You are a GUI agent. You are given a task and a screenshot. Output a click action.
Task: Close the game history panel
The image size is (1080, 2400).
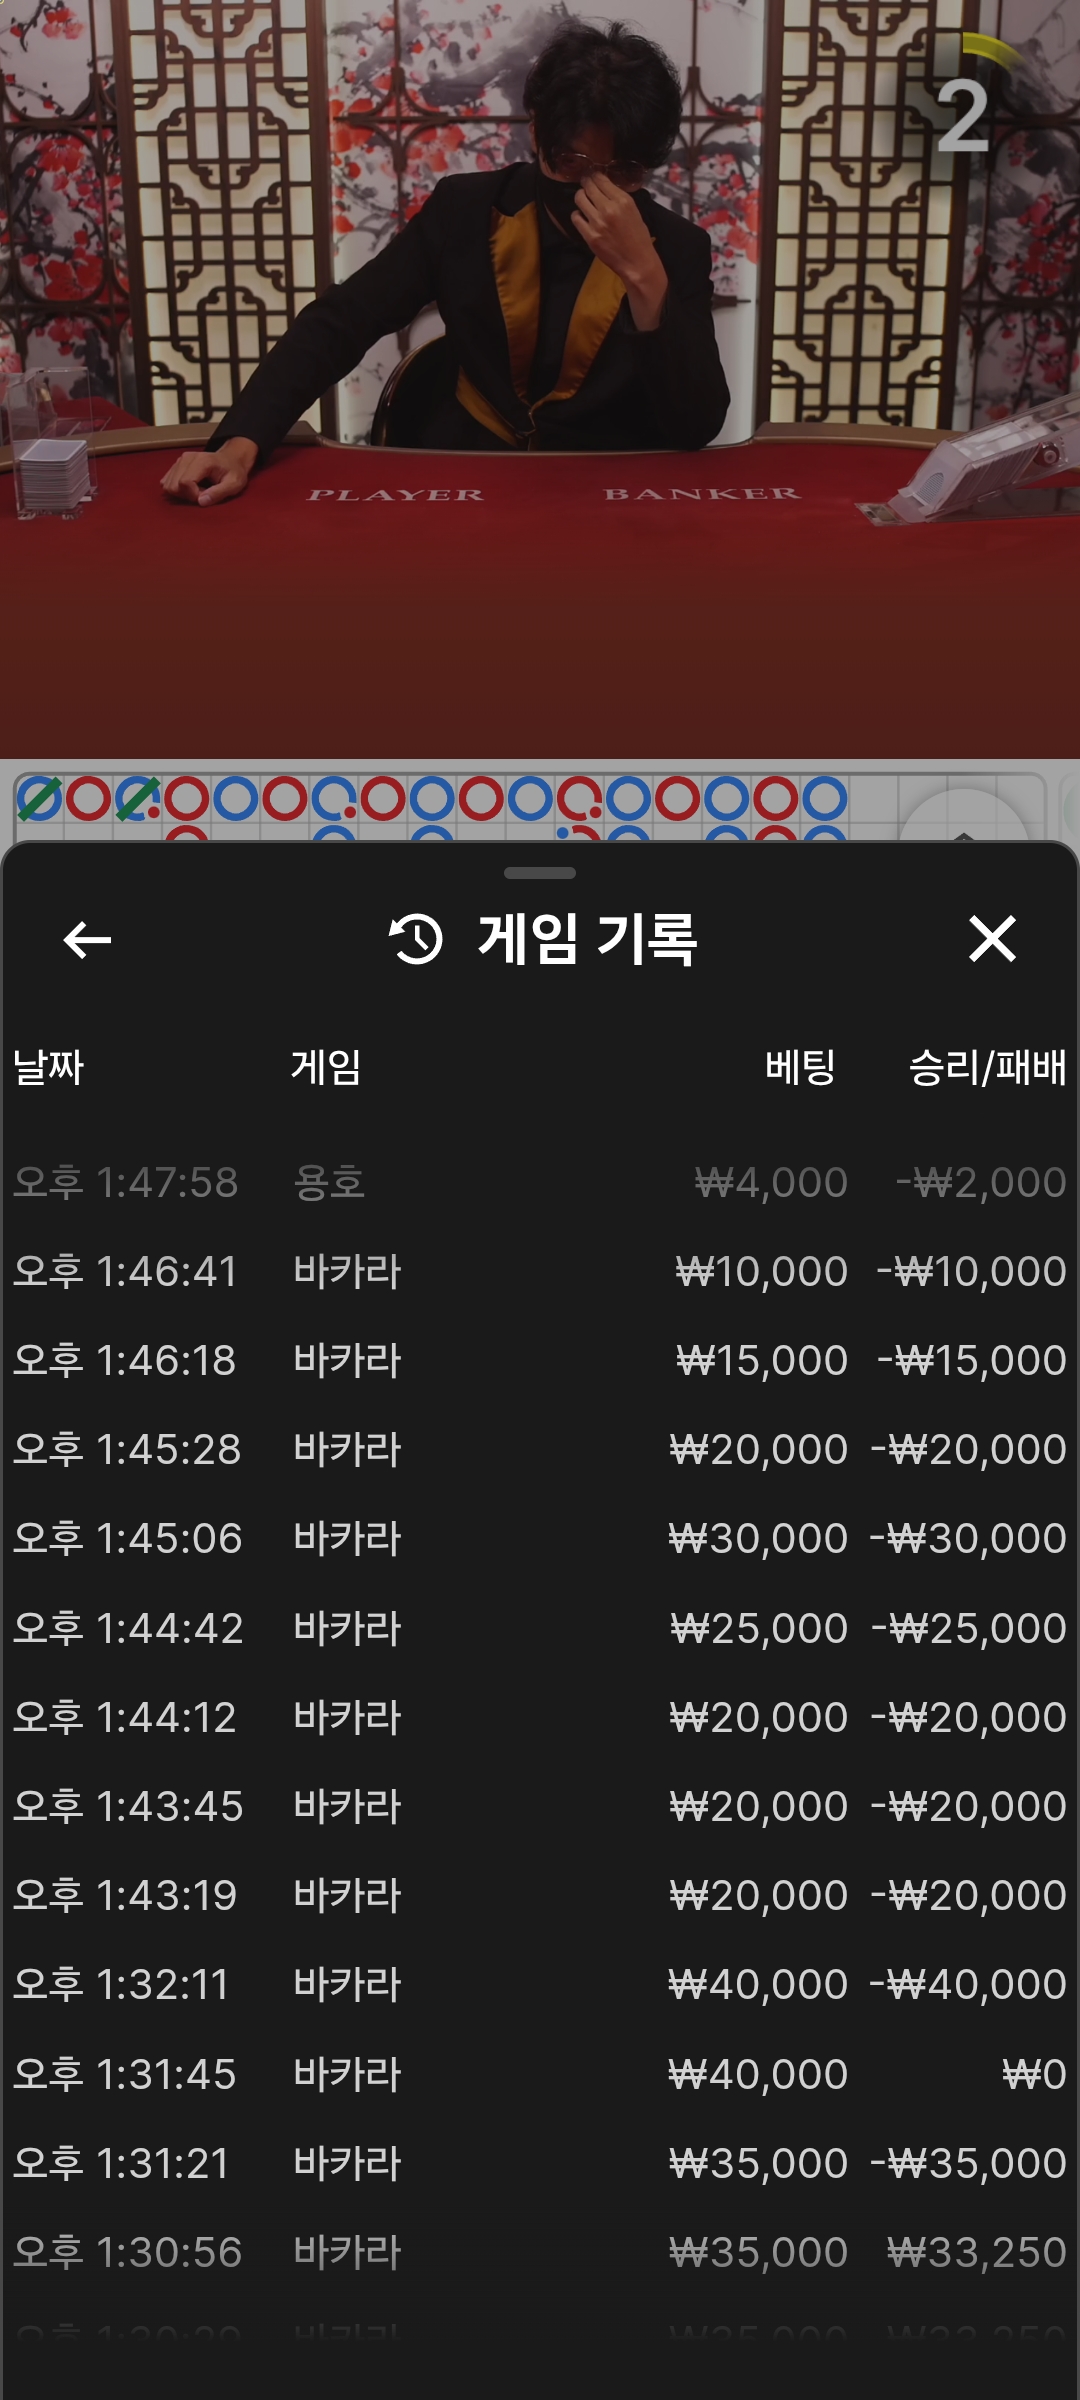992,940
